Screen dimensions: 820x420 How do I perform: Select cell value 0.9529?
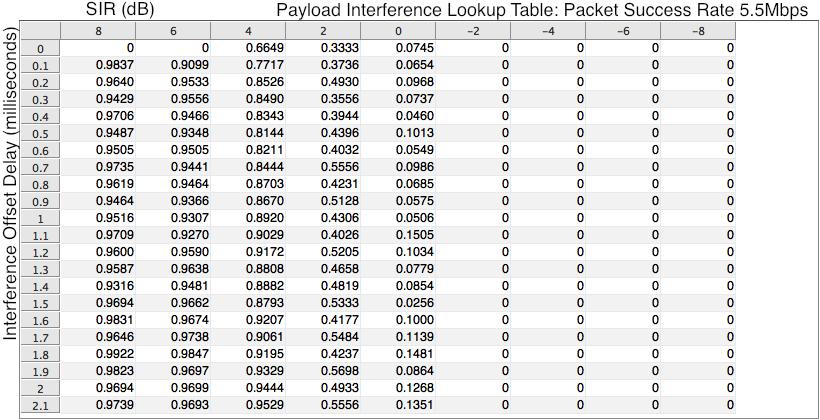click(248, 405)
